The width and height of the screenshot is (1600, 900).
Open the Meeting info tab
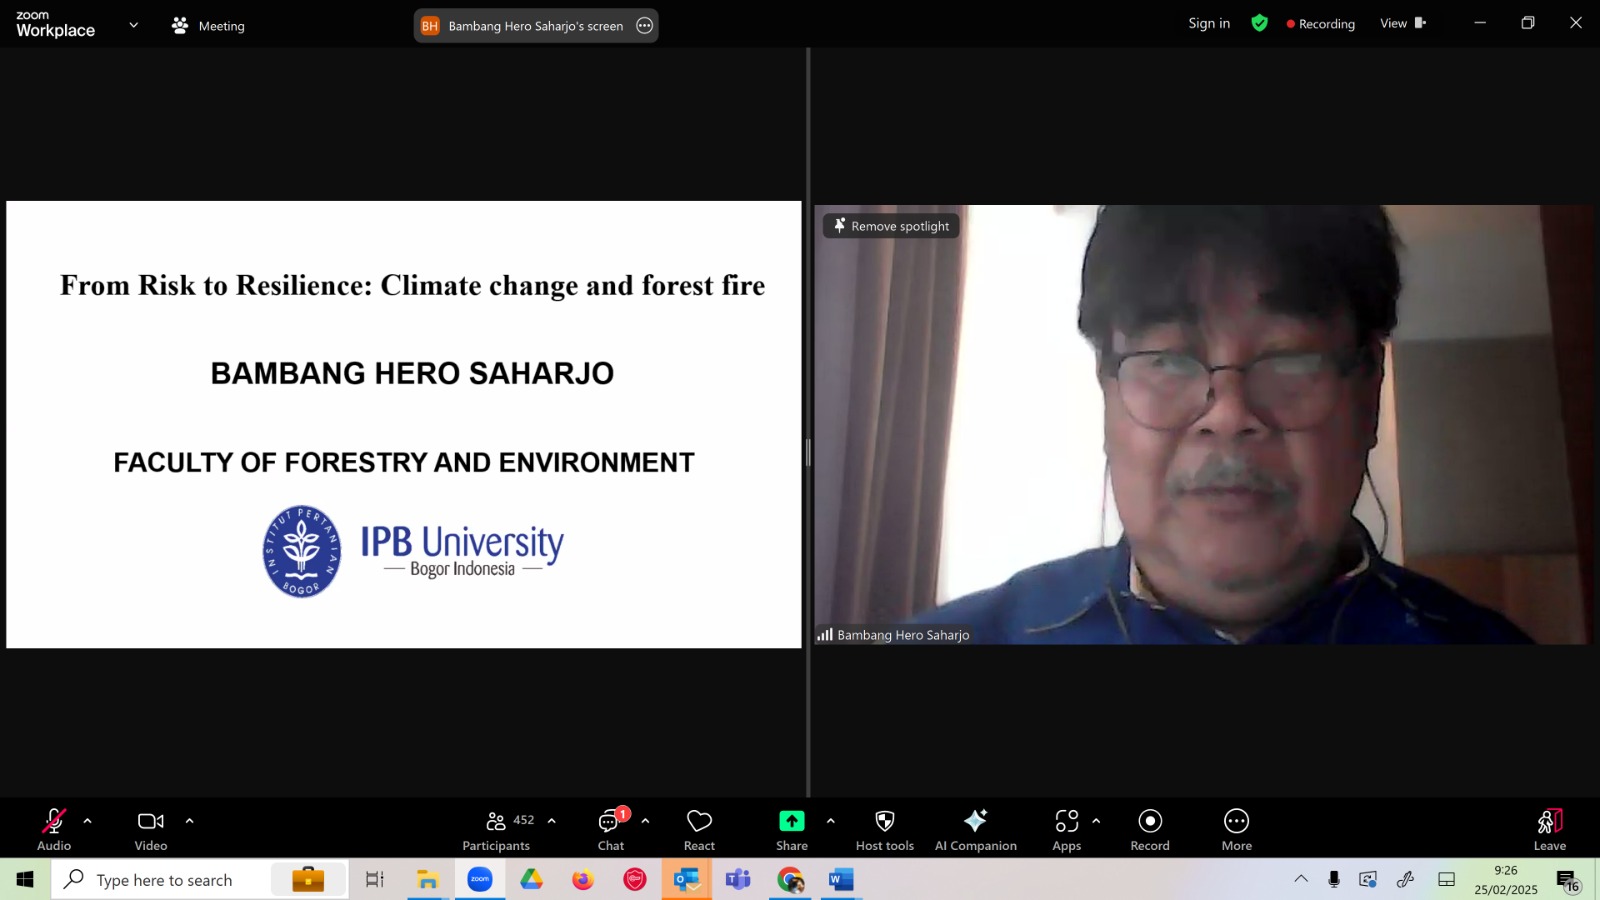pyautogui.click(x=208, y=26)
